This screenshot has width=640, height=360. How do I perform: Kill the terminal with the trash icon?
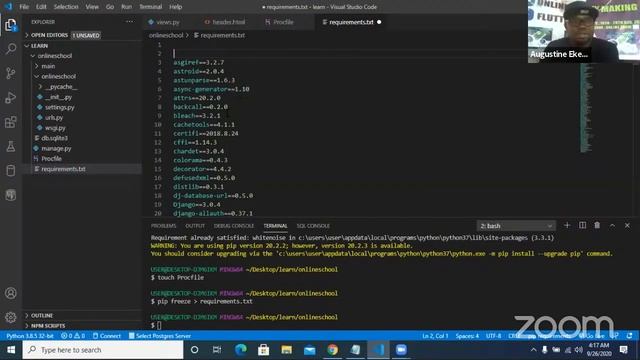[597, 225]
